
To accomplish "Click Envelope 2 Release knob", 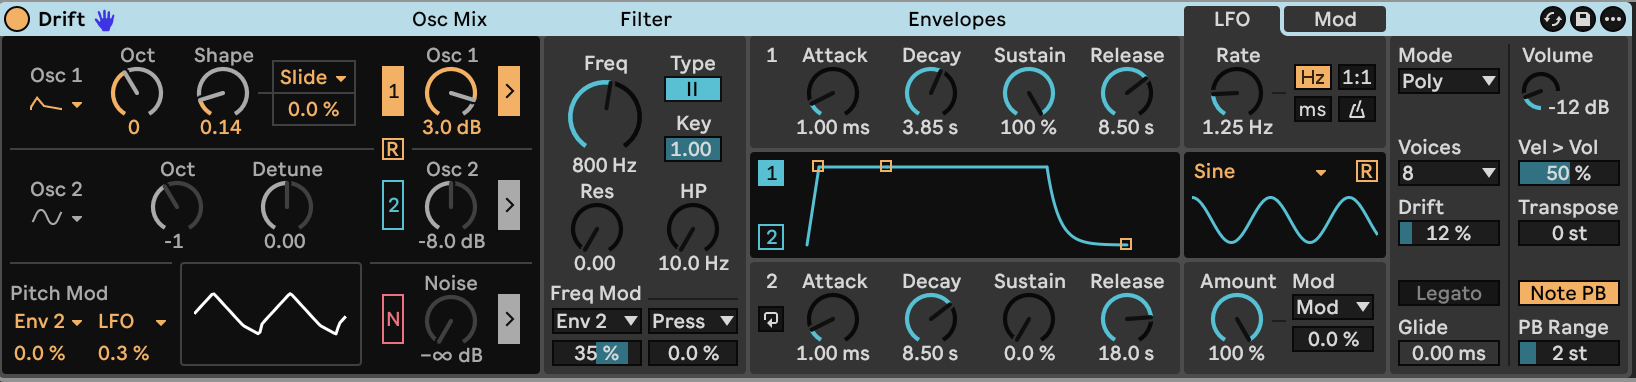I will [1126, 319].
